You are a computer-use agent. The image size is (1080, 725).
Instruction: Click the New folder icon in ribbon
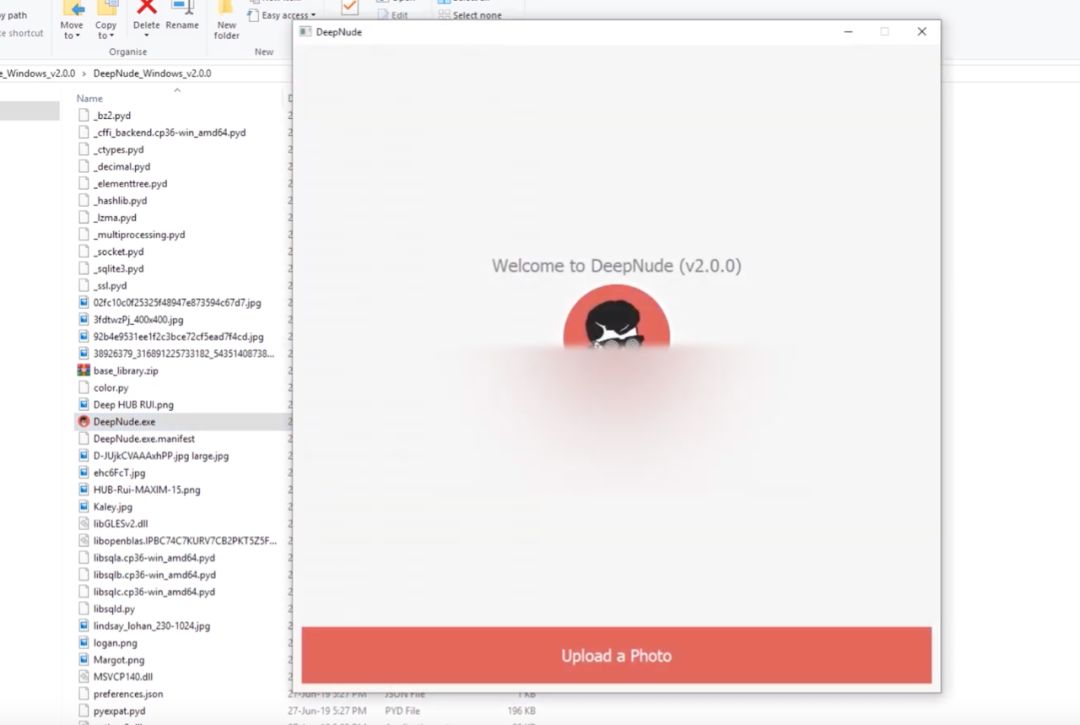pyautogui.click(x=226, y=7)
